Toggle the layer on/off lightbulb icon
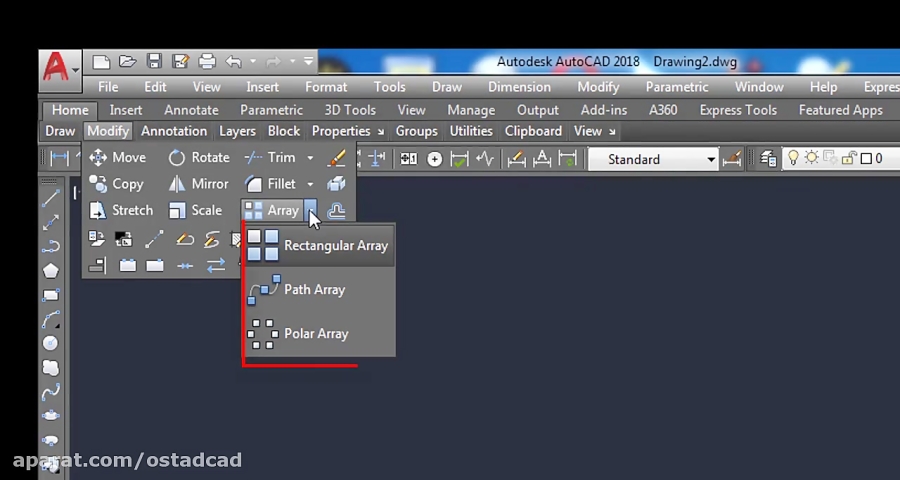This screenshot has height=480, width=900. (x=793, y=158)
